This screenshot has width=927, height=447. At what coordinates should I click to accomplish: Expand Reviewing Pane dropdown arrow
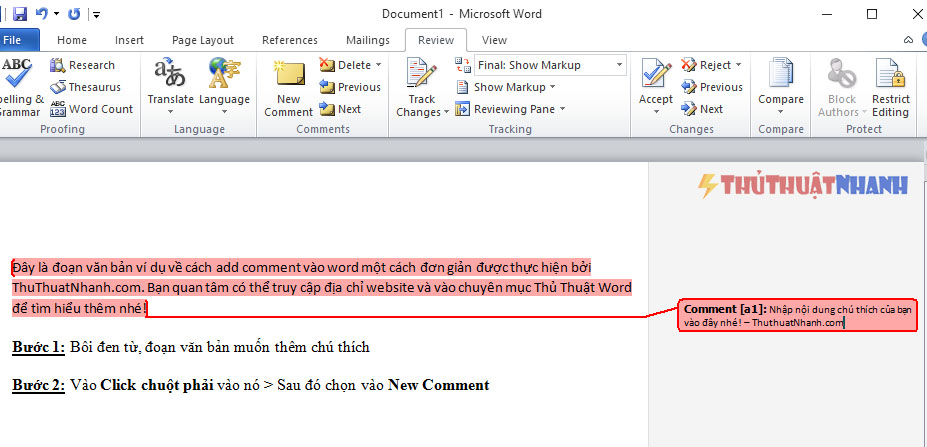[x=562, y=109]
